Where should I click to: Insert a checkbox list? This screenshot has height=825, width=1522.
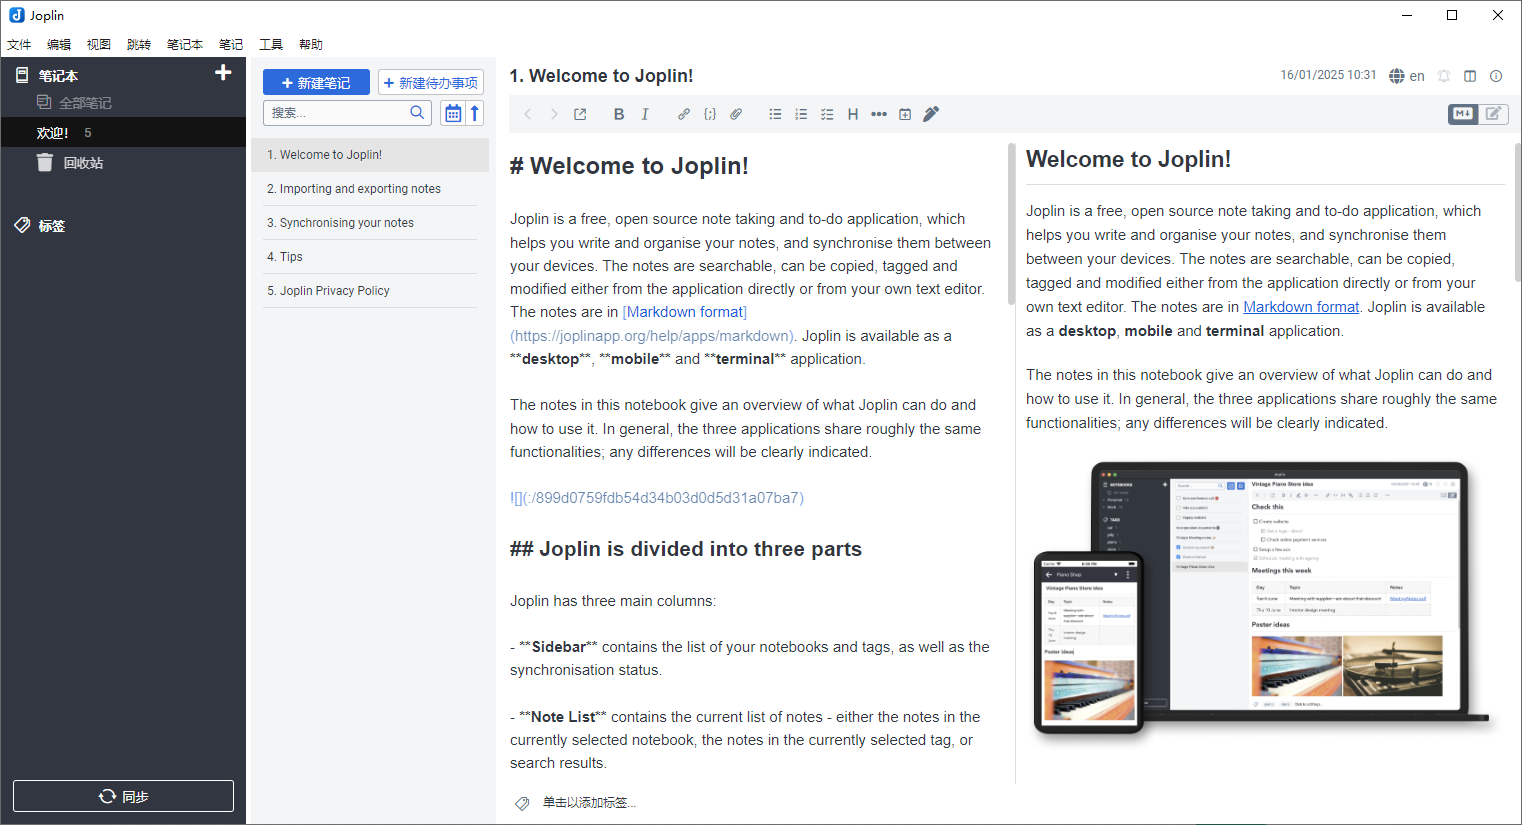coord(827,114)
